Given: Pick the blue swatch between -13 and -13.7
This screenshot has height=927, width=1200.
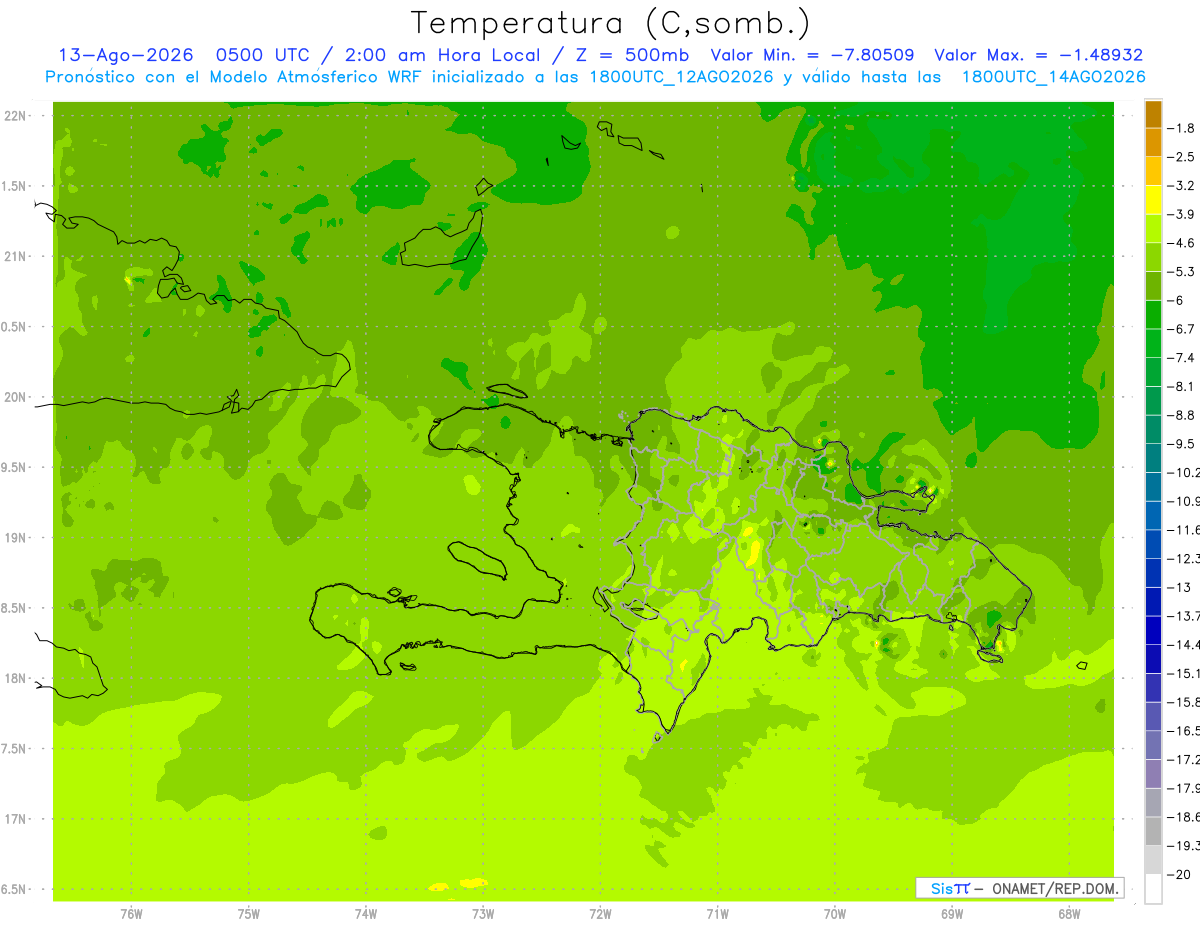Looking at the screenshot, I should click(1153, 602).
